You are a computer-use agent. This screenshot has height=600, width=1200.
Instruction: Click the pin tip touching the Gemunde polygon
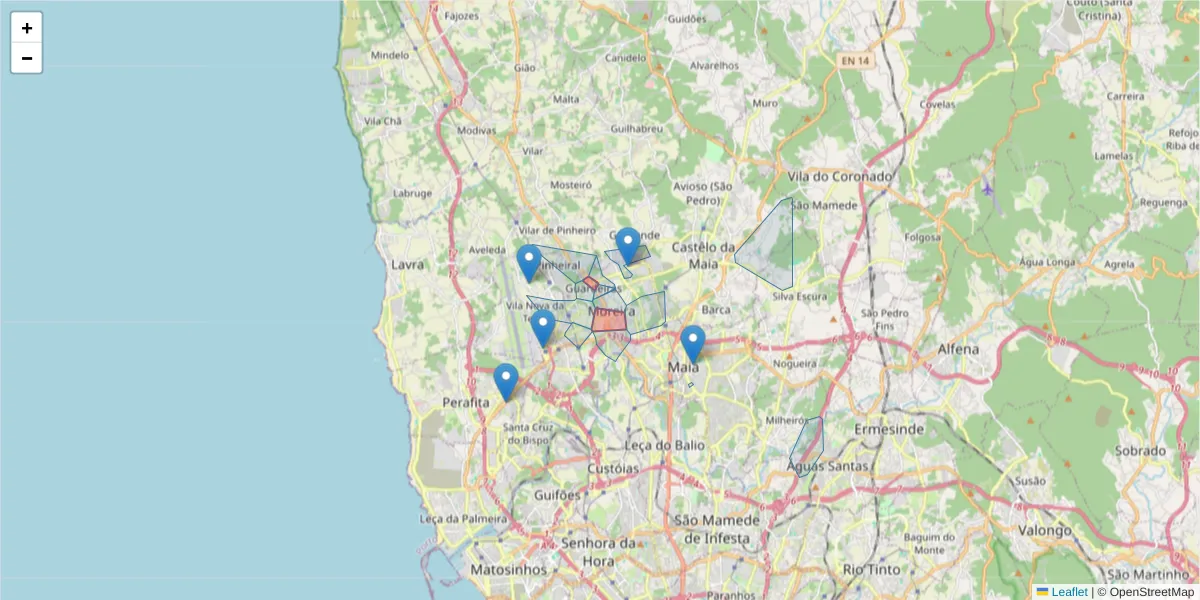tap(627, 262)
